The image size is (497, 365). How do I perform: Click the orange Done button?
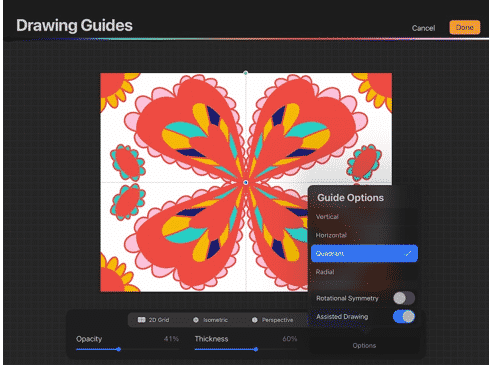[x=465, y=27]
